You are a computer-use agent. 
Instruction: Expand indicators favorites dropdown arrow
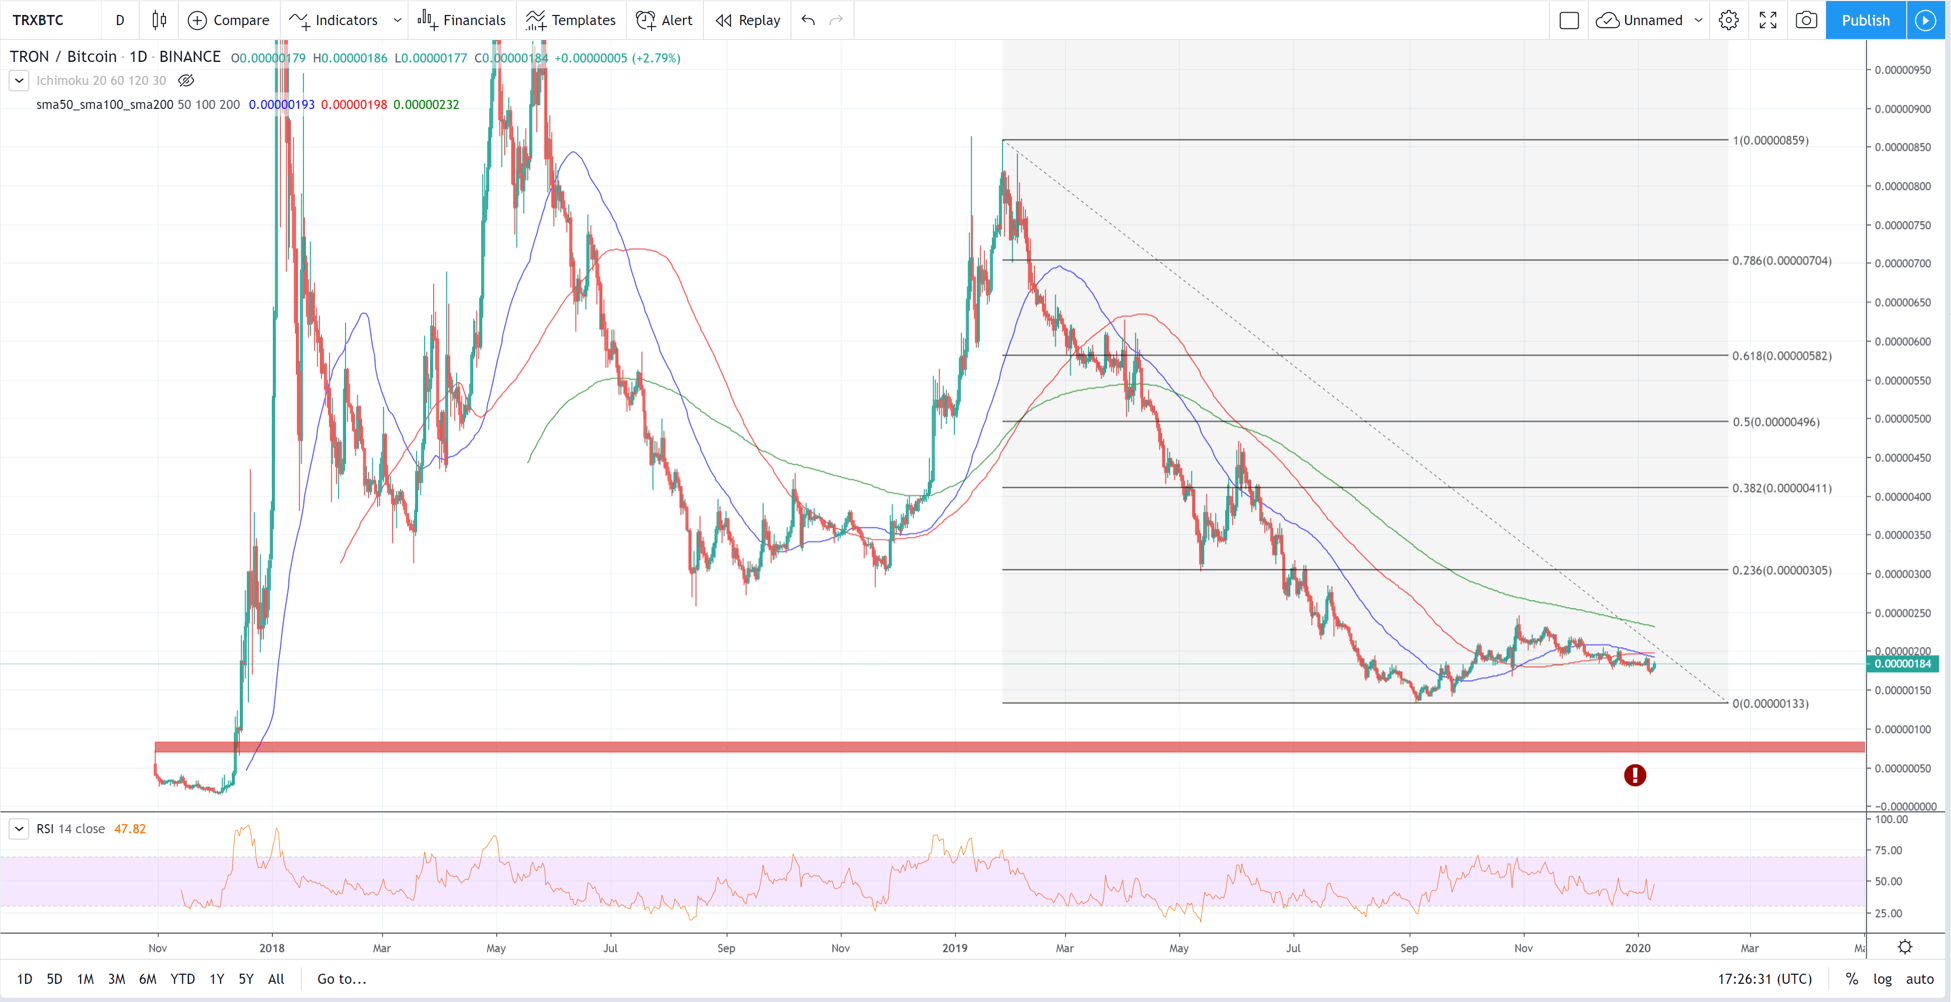tap(397, 20)
